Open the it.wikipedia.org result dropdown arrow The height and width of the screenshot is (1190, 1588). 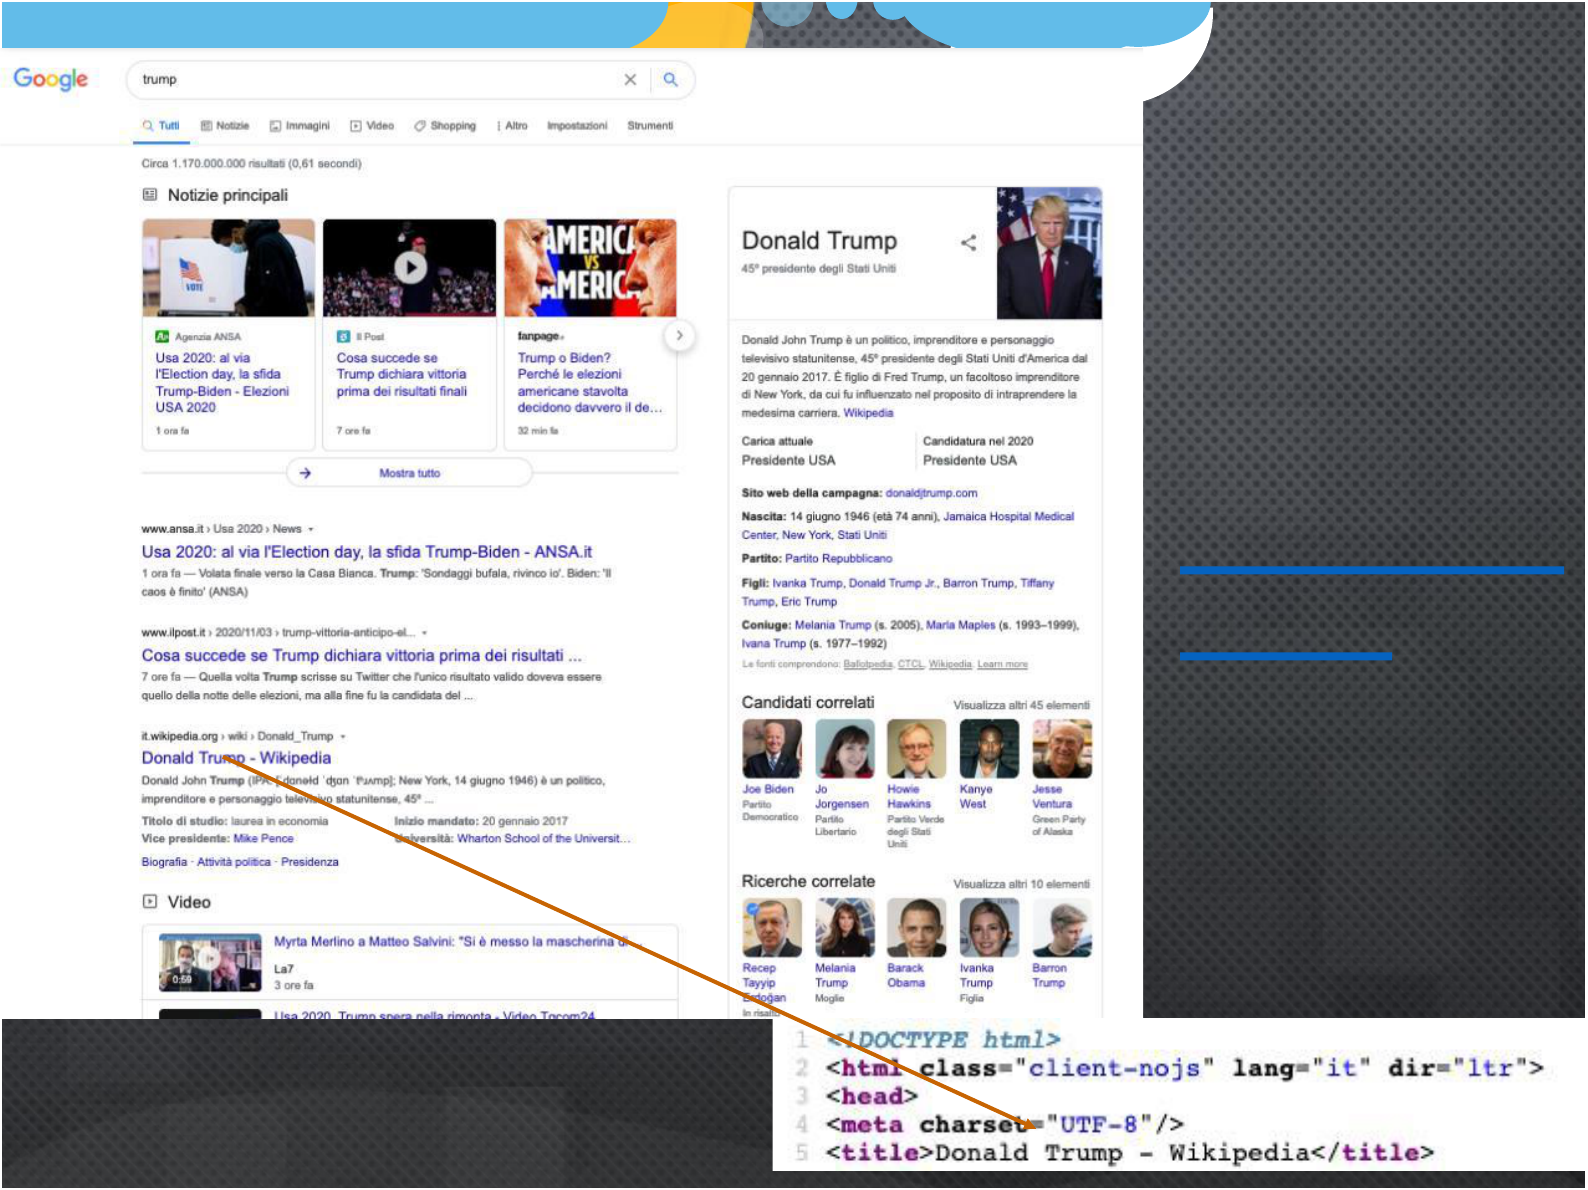pos(343,737)
